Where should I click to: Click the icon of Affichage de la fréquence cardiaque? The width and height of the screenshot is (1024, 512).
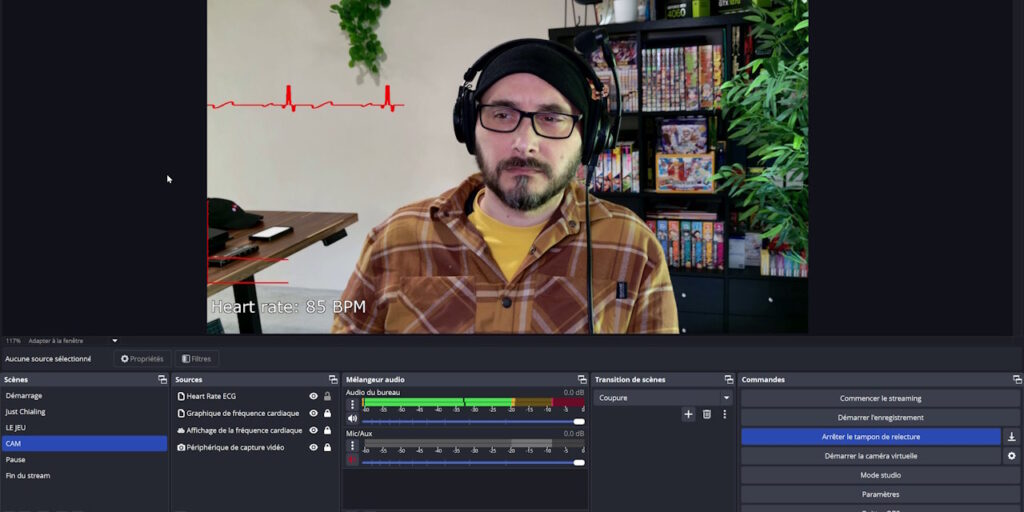[181, 430]
